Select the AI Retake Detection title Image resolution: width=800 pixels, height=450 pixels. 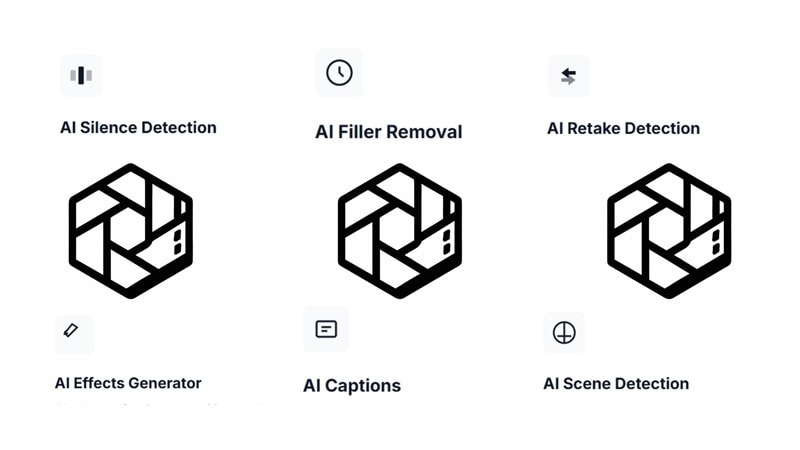[x=623, y=129]
